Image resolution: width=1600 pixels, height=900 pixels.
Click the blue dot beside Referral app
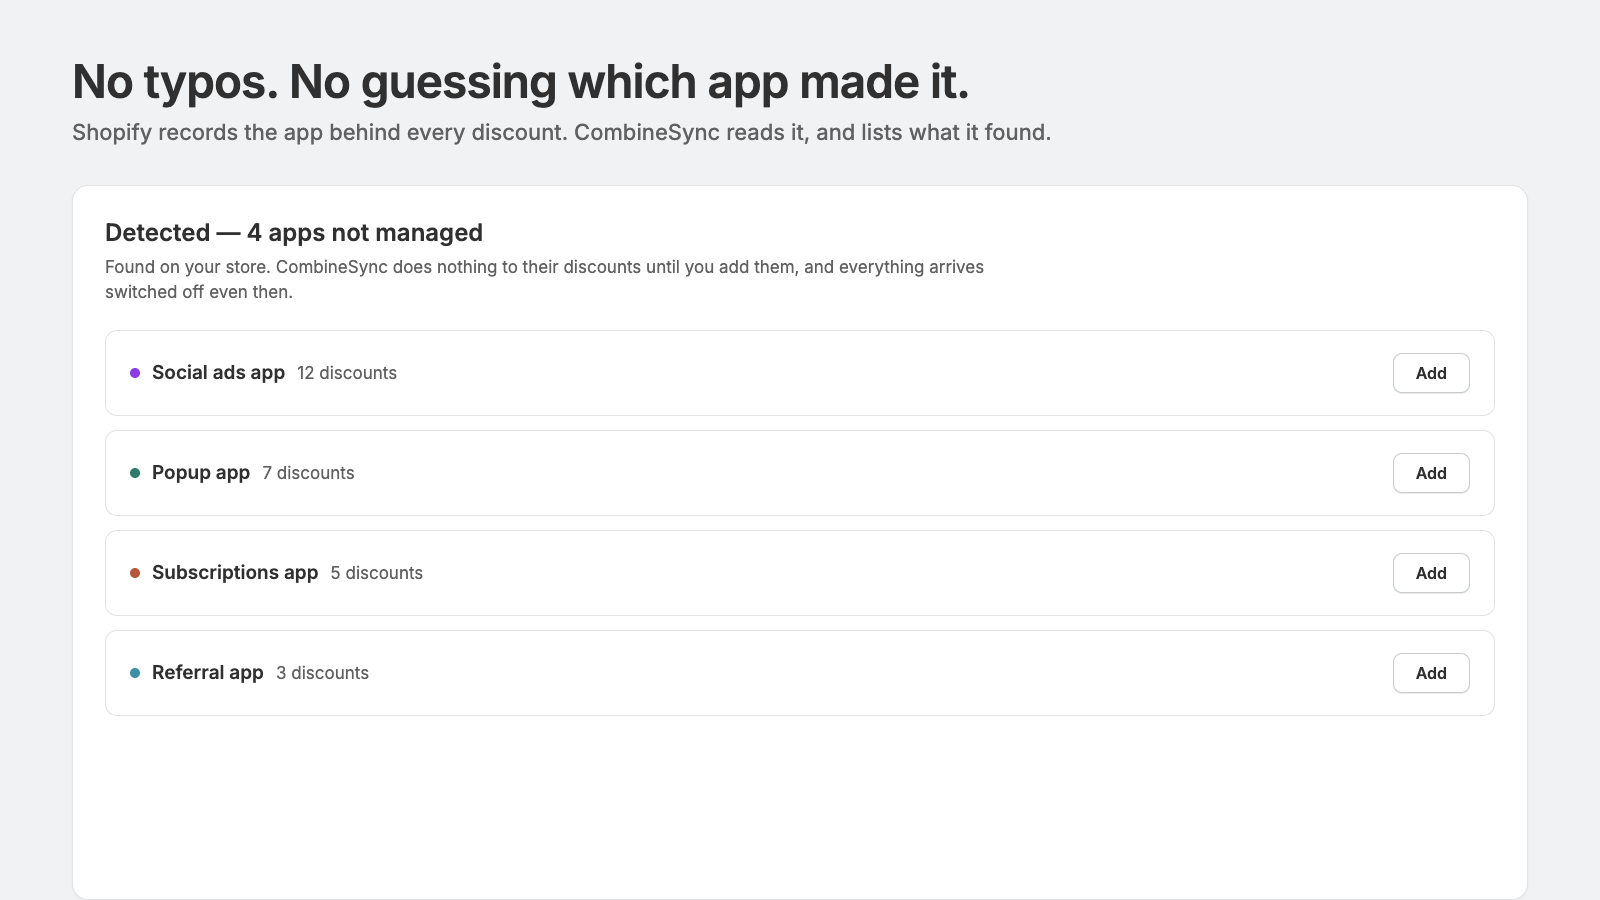pyautogui.click(x=135, y=673)
